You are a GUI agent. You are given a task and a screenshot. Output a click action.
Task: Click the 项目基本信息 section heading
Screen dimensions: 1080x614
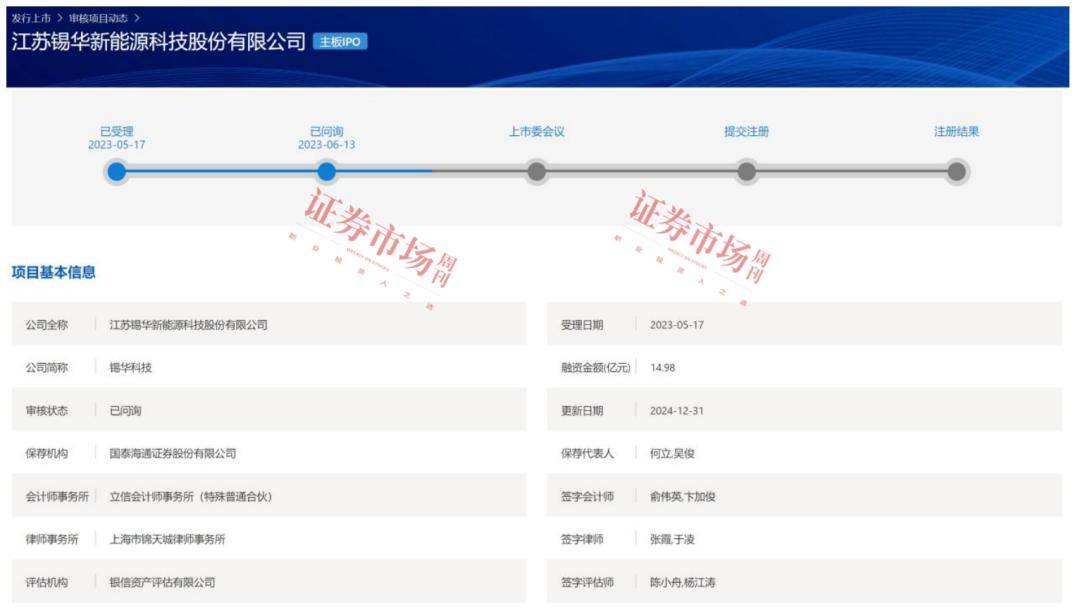[54, 272]
